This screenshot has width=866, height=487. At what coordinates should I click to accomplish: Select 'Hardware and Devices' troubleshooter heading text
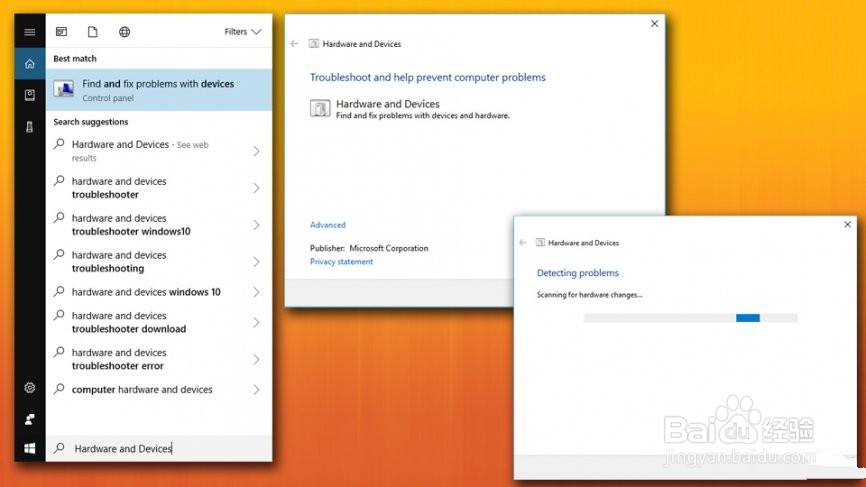coord(388,104)
